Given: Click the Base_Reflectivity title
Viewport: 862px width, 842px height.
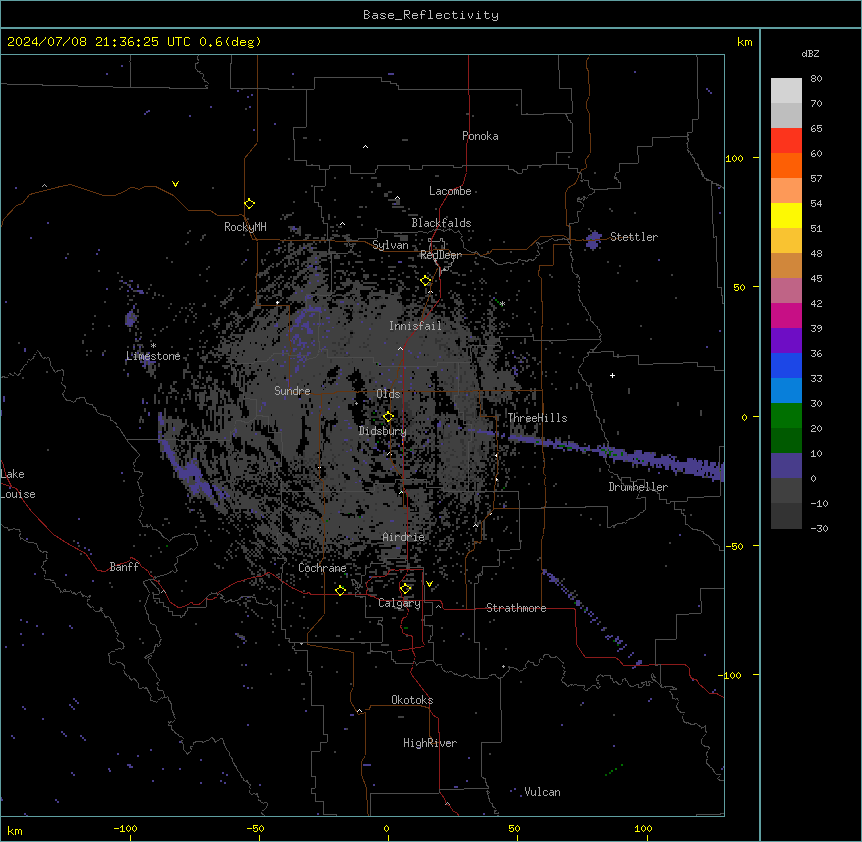Looking at the screenshot, I should (431, 15).
